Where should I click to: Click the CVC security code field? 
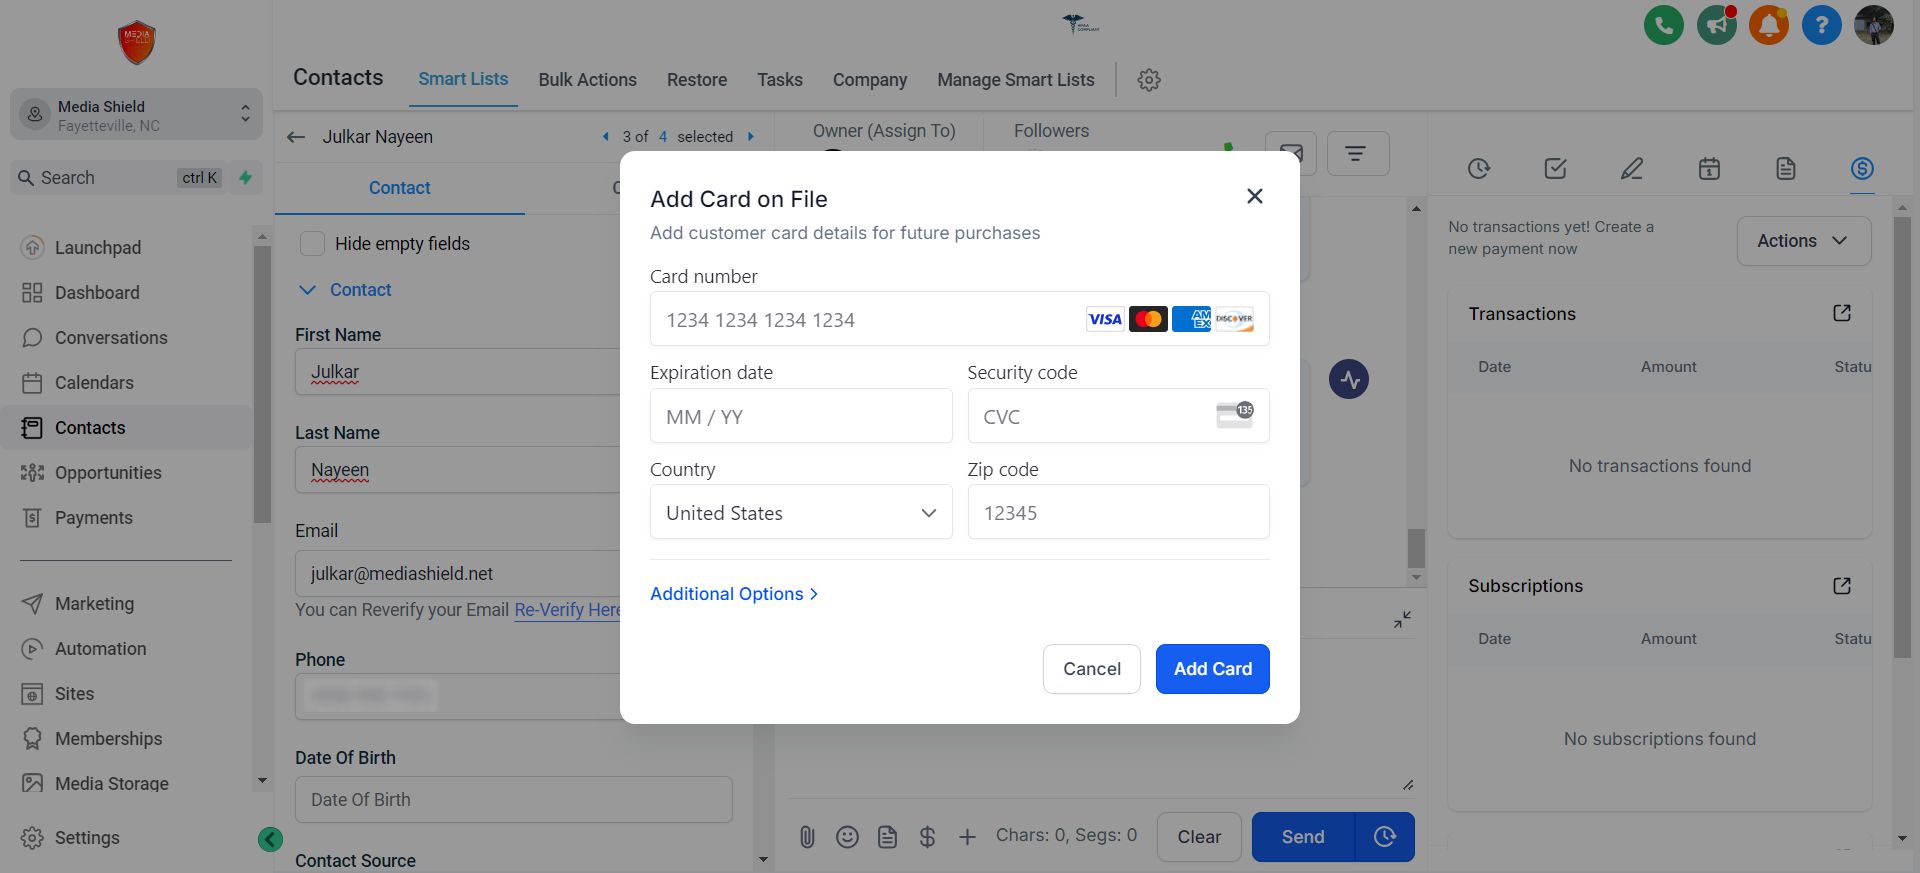pyautogui.click(x=1118, y=416)
